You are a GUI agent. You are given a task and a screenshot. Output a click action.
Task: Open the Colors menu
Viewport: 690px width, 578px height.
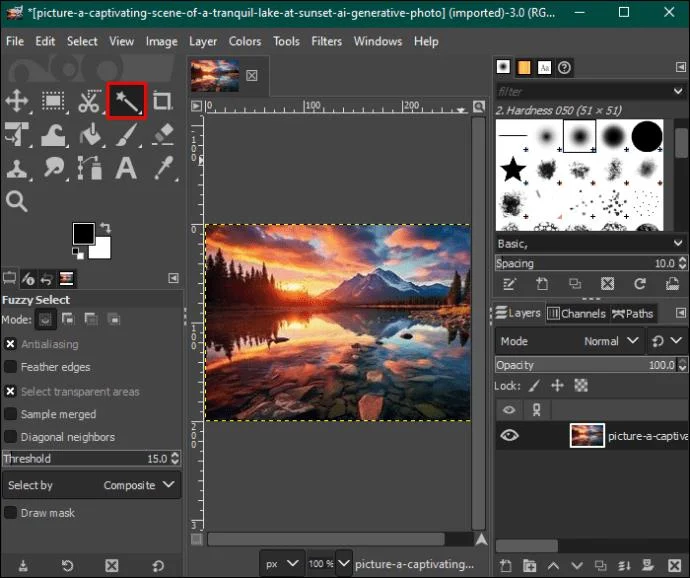245,41
